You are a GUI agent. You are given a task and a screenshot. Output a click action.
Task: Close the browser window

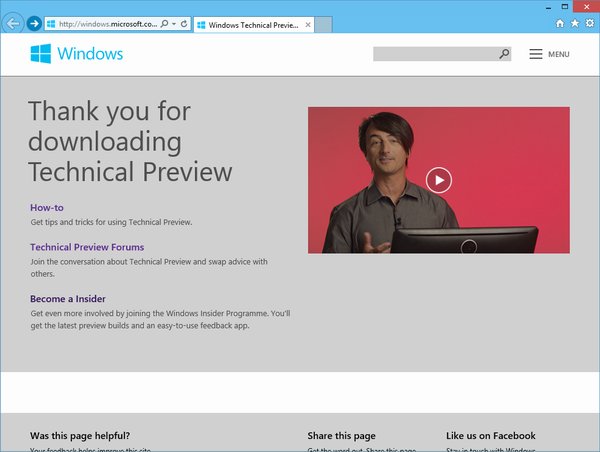[x=586, y=7]
